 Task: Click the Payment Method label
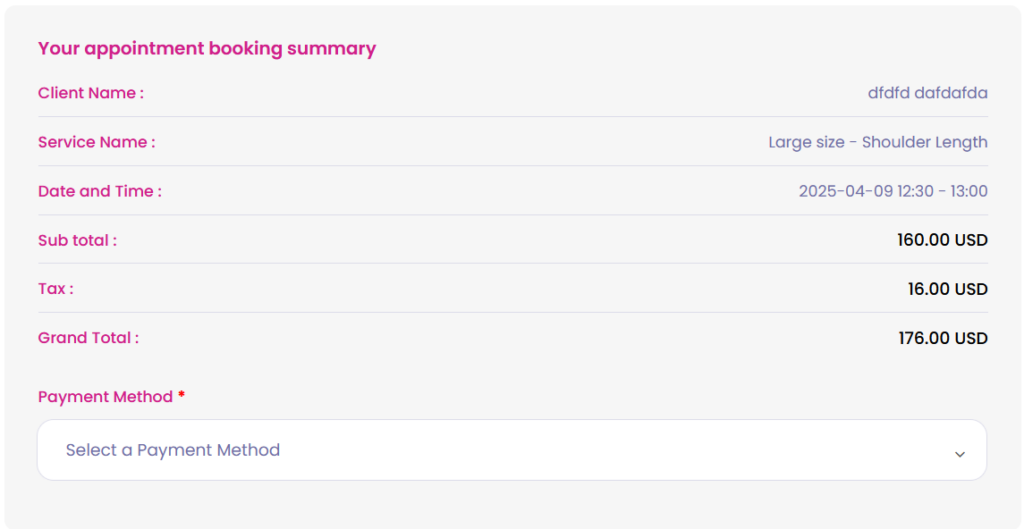click(x=105, y=396)
